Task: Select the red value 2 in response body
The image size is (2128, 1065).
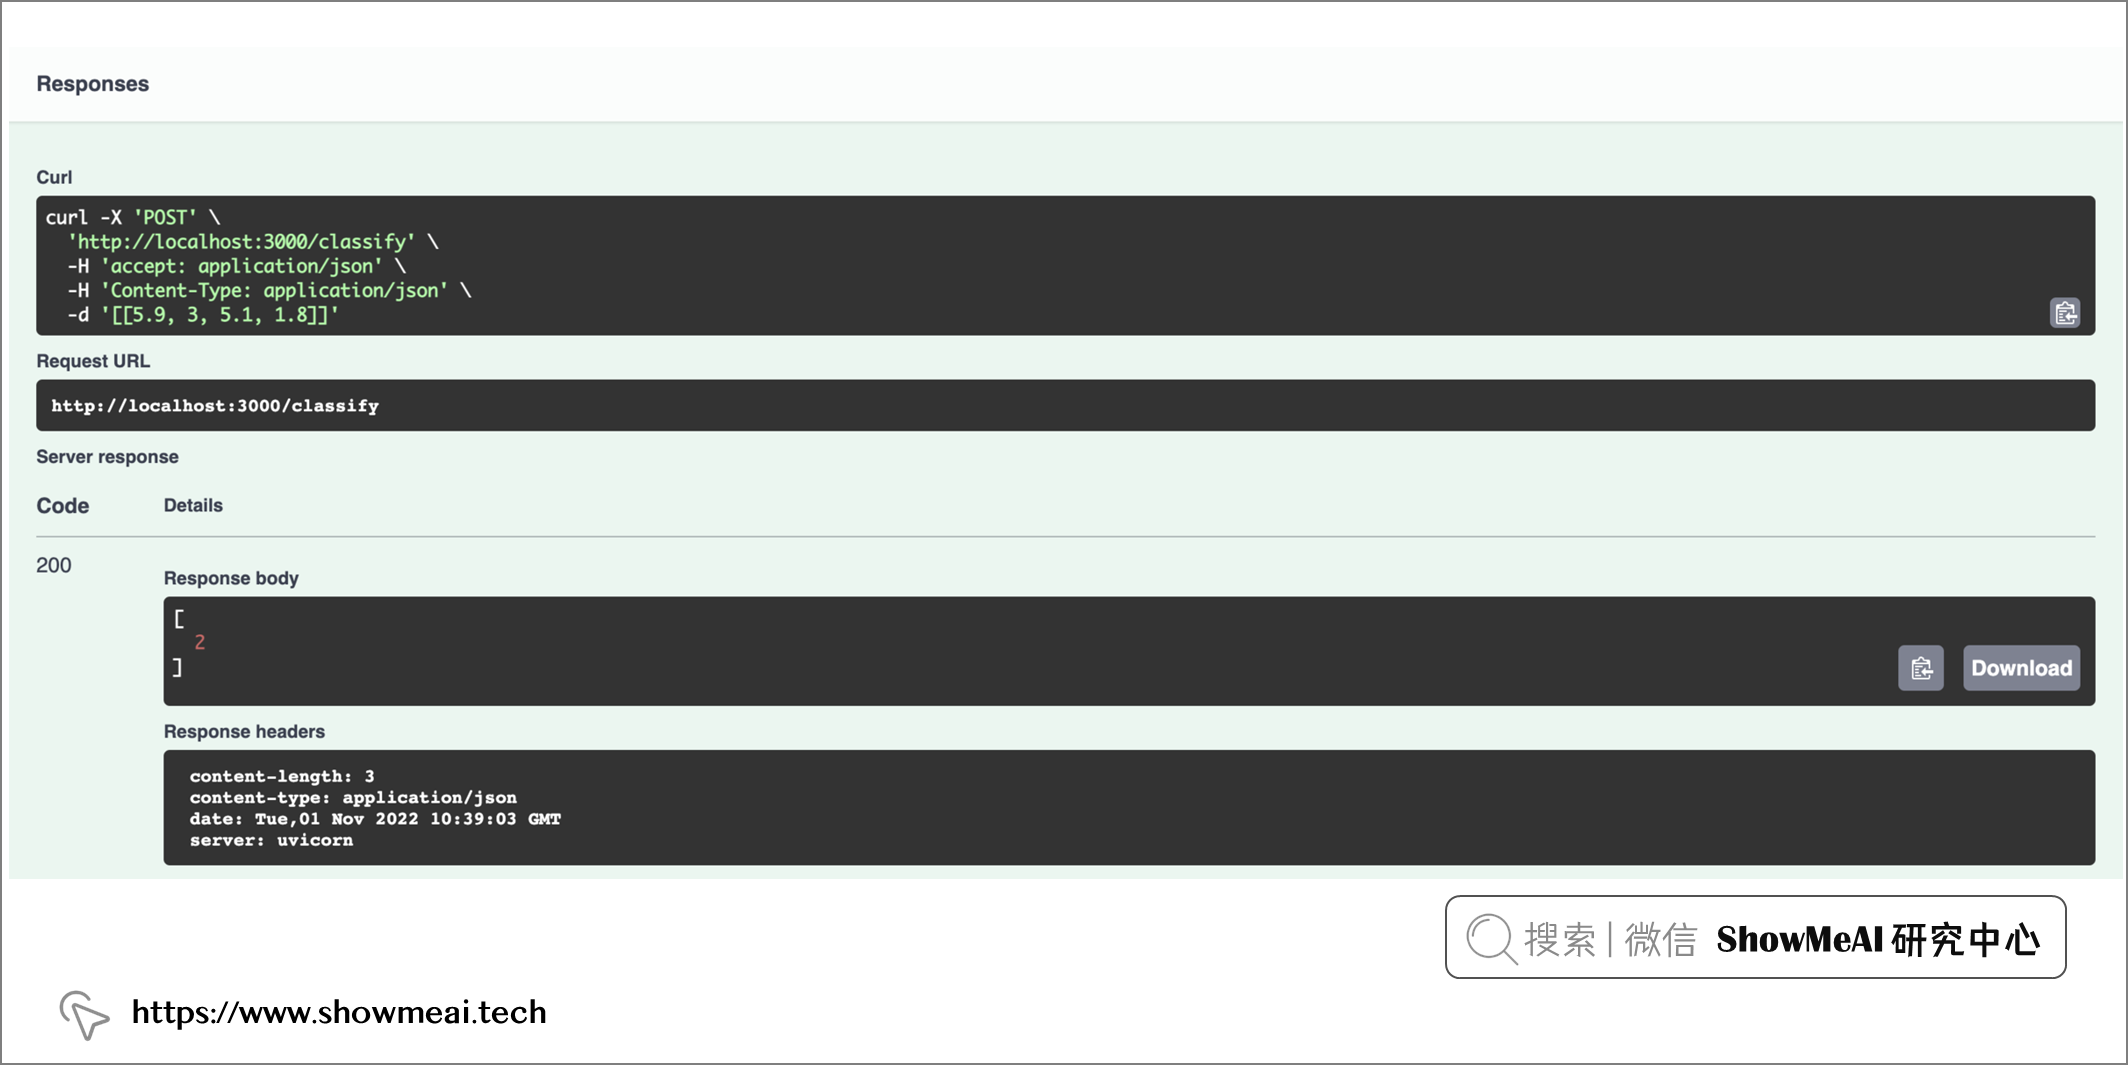Action: (x=200, y=643)
